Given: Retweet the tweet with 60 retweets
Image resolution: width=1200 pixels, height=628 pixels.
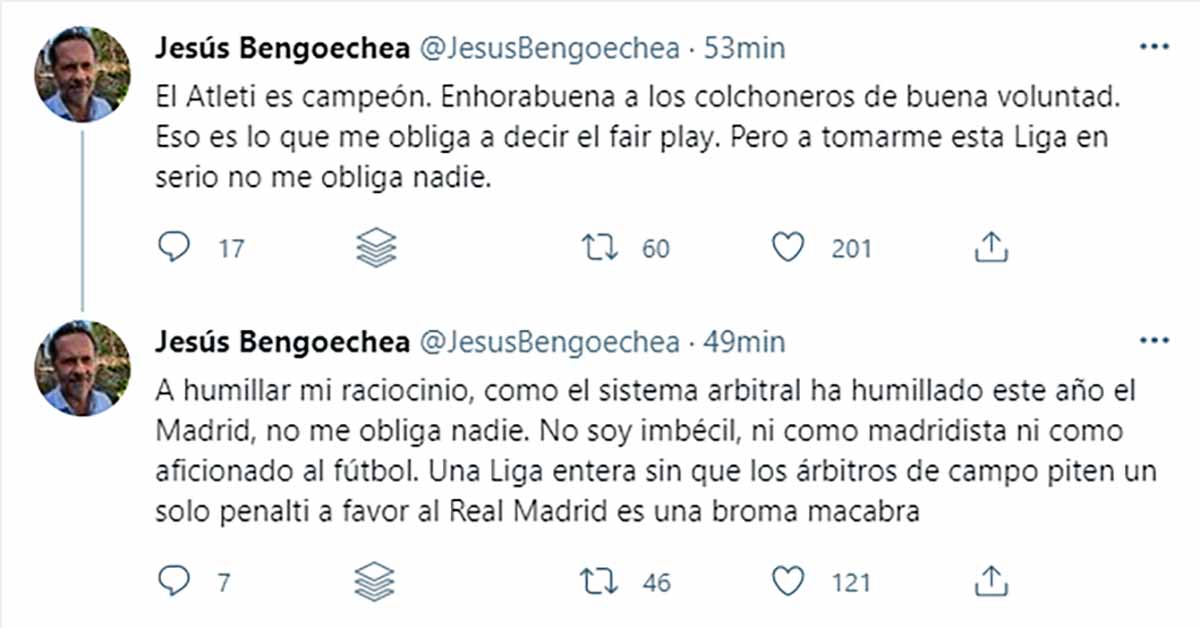Looking at the screenshot, I should click(x=597, y=248).
